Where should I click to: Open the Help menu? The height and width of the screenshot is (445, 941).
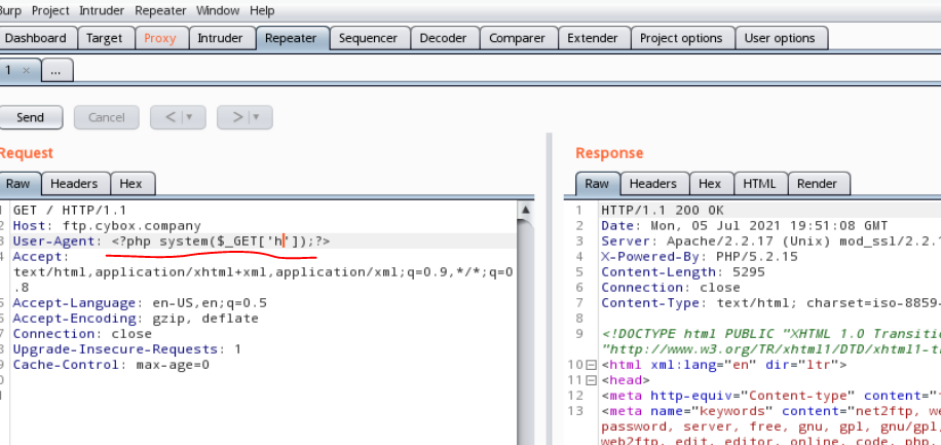(x=262, y=10)
